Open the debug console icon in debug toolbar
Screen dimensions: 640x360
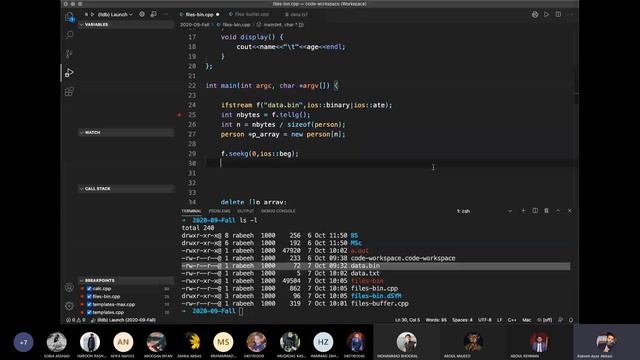point(153,14)
